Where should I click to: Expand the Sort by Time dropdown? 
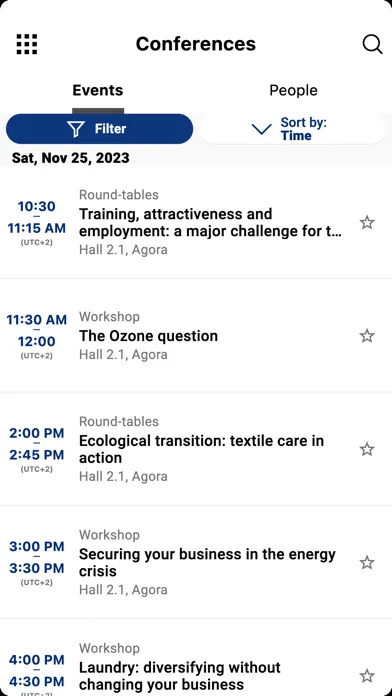click(x=293, y=129)
